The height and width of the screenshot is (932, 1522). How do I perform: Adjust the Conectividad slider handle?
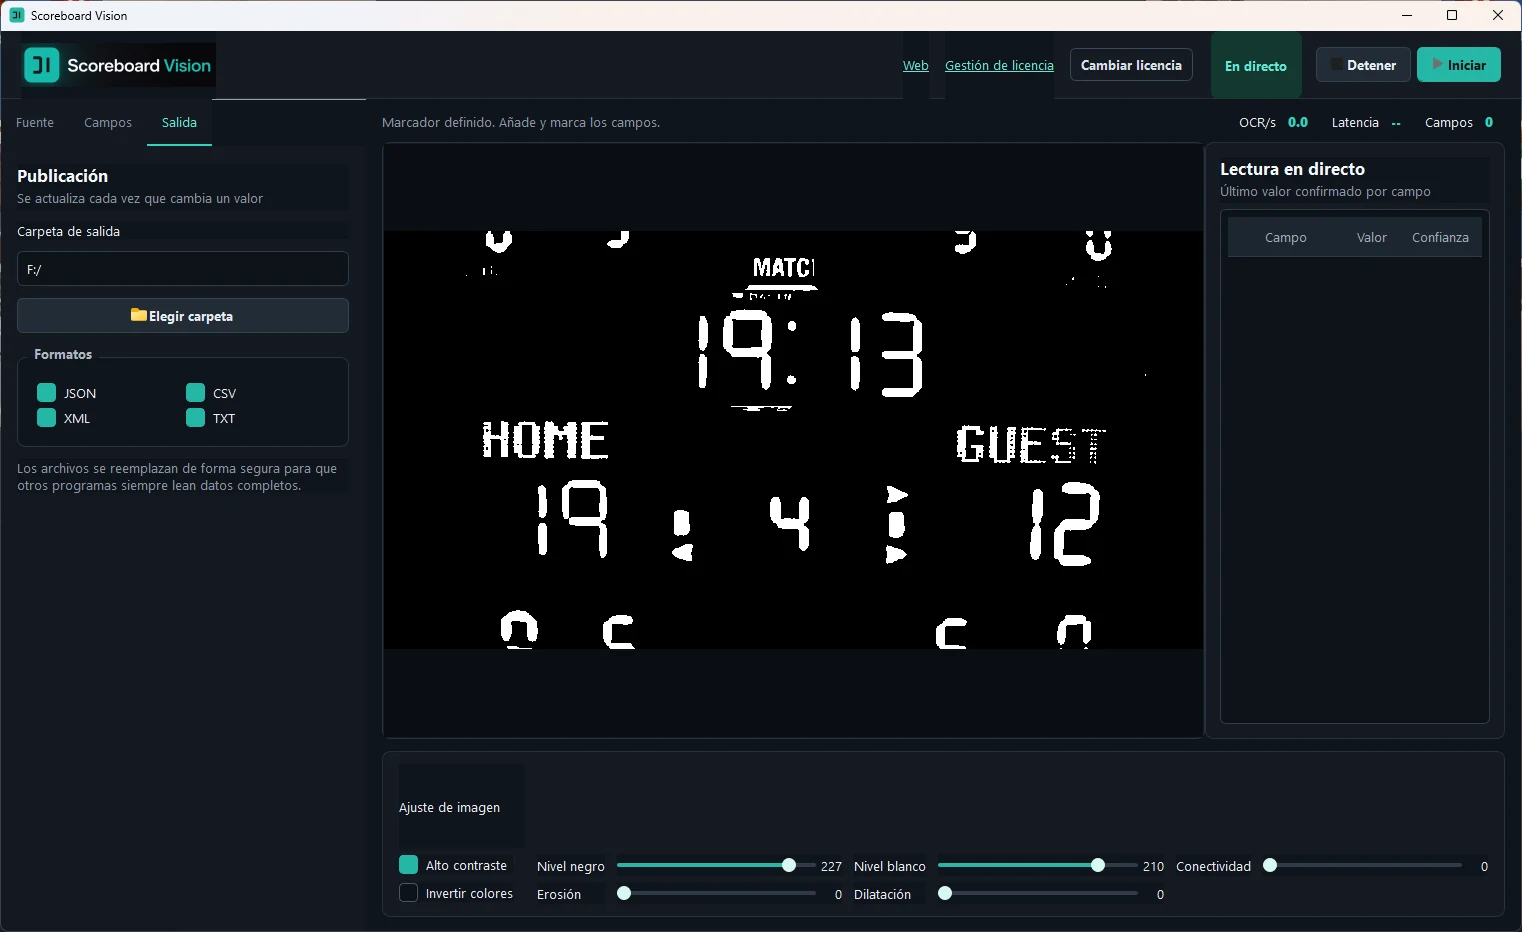point(1270,865)
